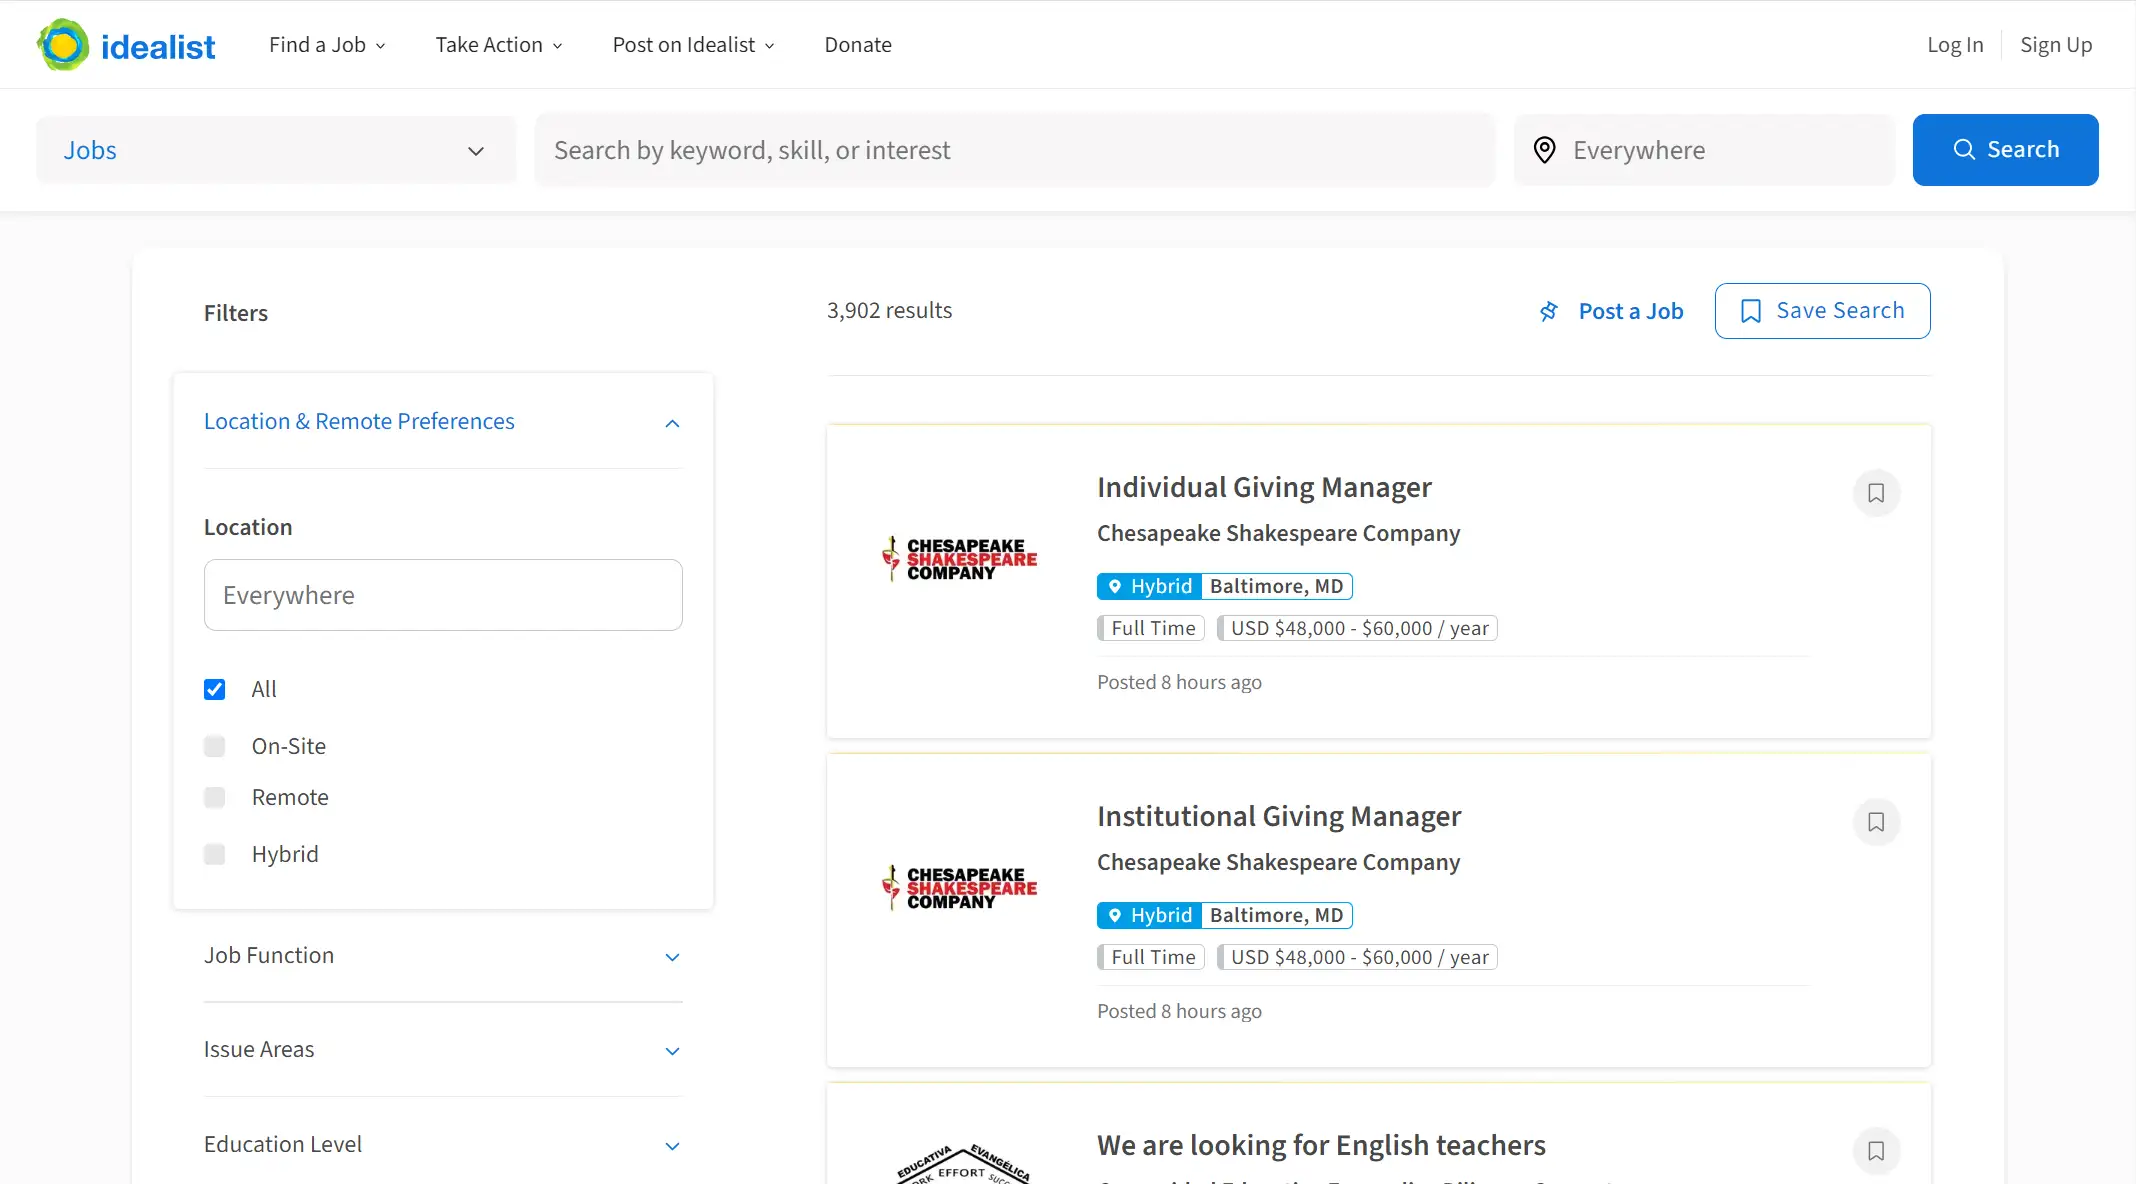The image size is (2136, 1184).
Task: Enable the Remote filter checkbox
Action: point(214,797)
